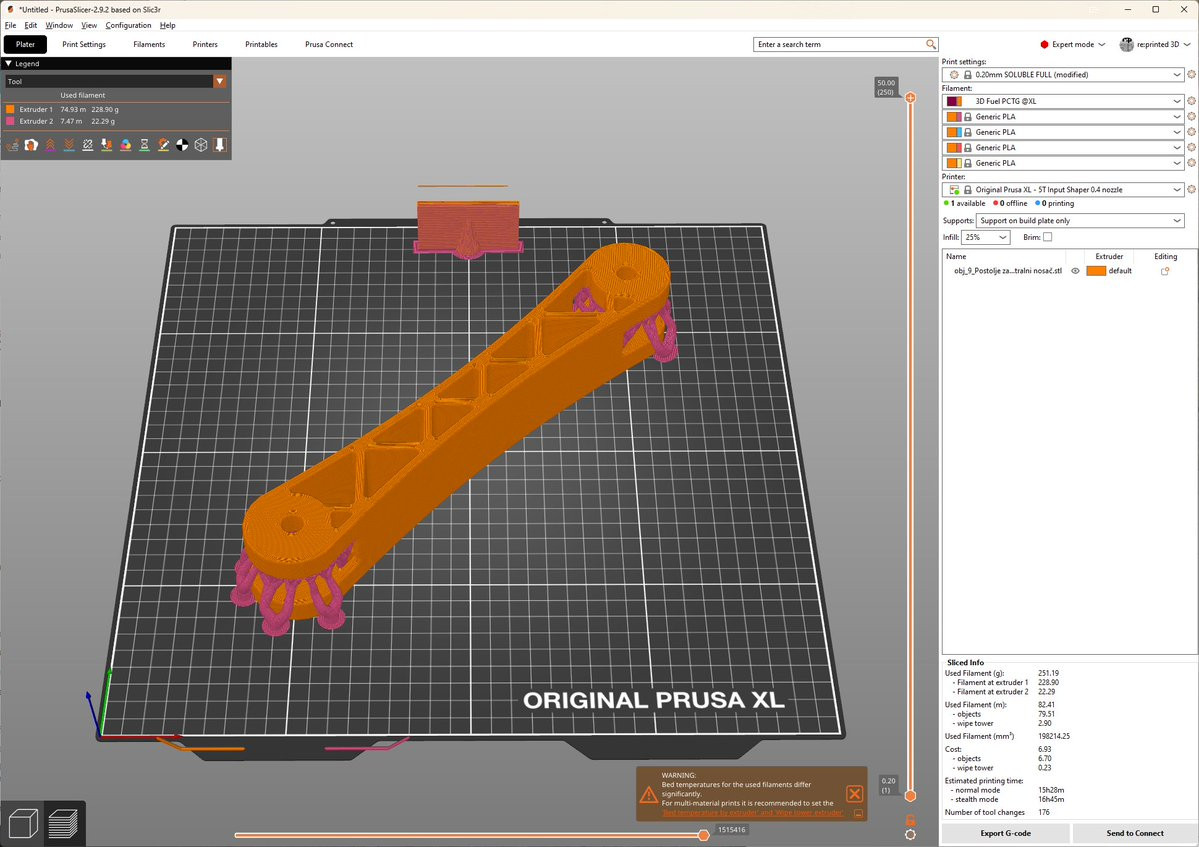Open Original Prusa XL printer dropdown
This screenshot has height=847, width=1199.
[1064, 189]
